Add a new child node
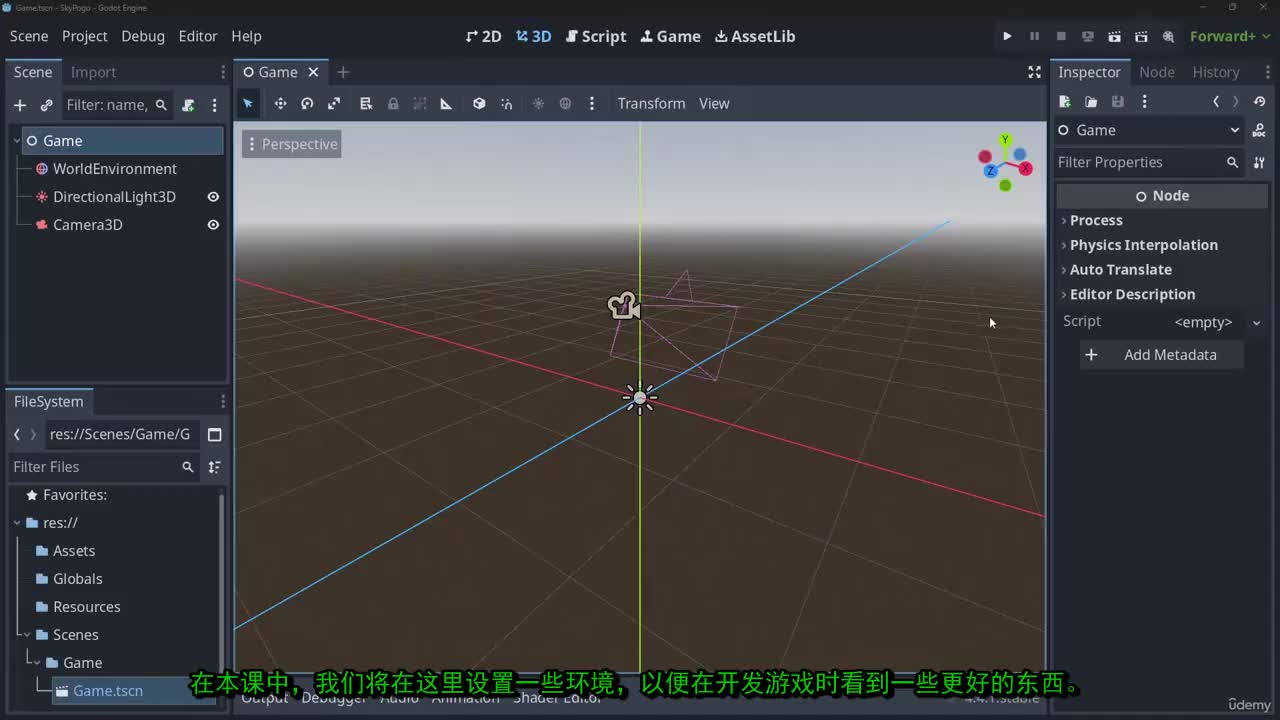Screen dimensions: 1280x720 pos(19,105)
